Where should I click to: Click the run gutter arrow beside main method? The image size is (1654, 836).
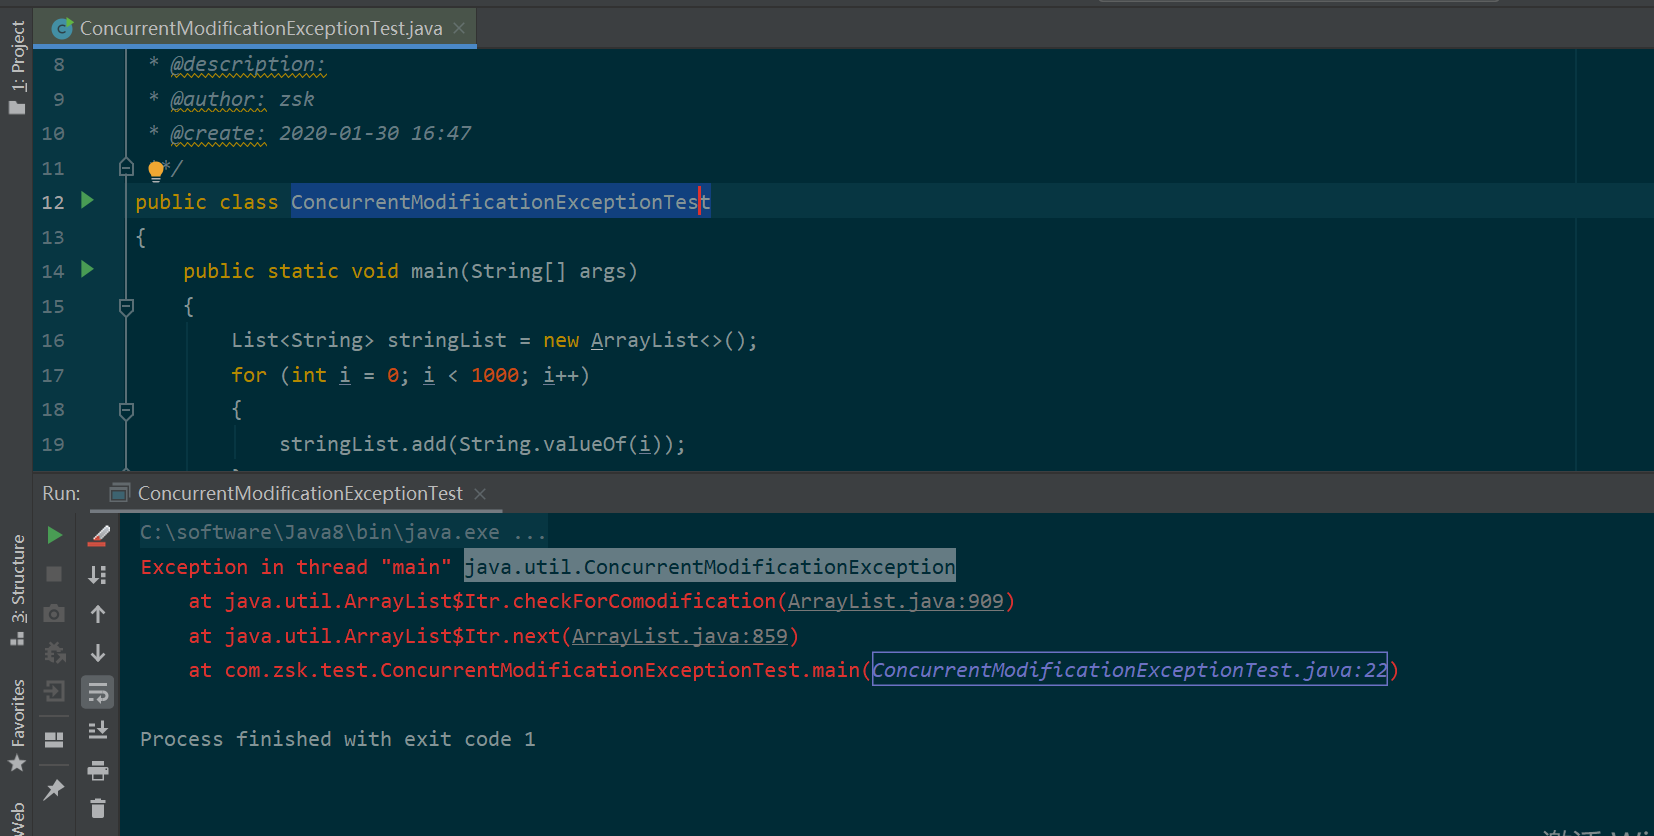point(87,269)
